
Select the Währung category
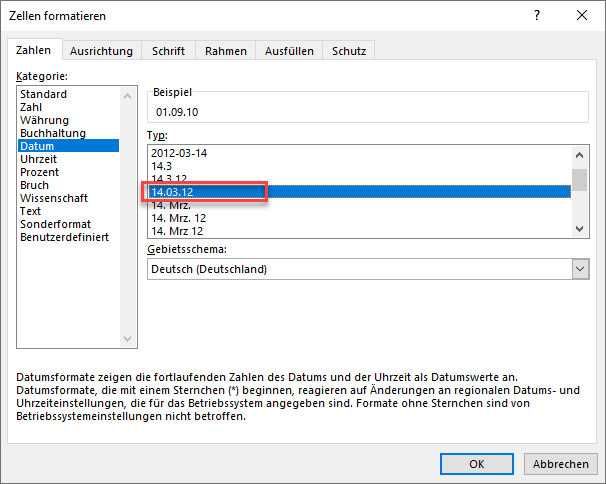point(68,120)
